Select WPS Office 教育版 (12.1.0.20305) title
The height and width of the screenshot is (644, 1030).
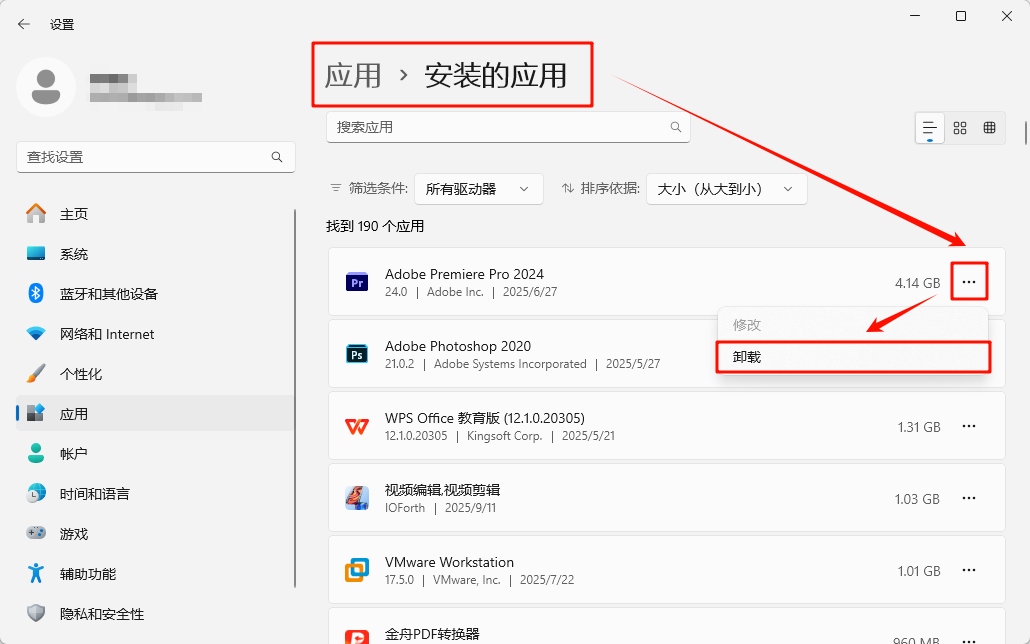coord(485,418)
